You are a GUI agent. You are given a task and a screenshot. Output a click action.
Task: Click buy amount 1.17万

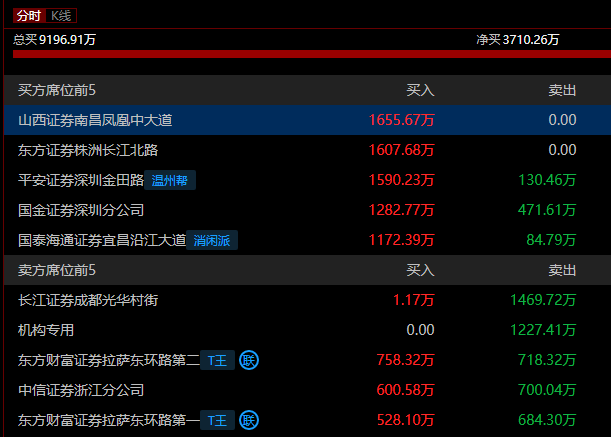(413, 300)
